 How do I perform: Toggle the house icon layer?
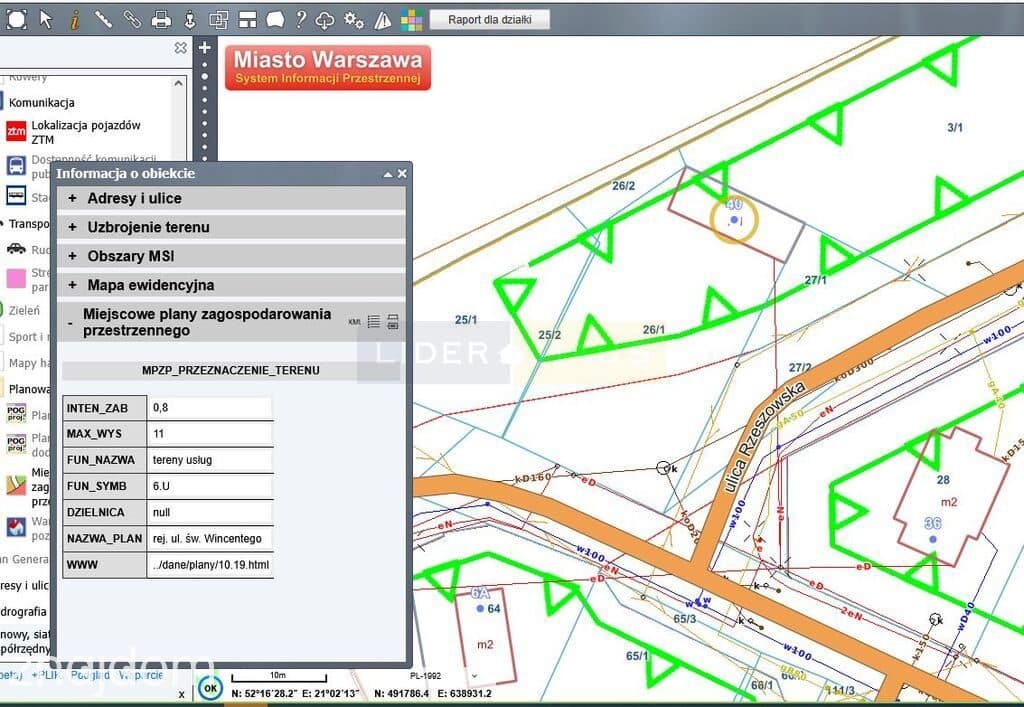coord(16,527)
